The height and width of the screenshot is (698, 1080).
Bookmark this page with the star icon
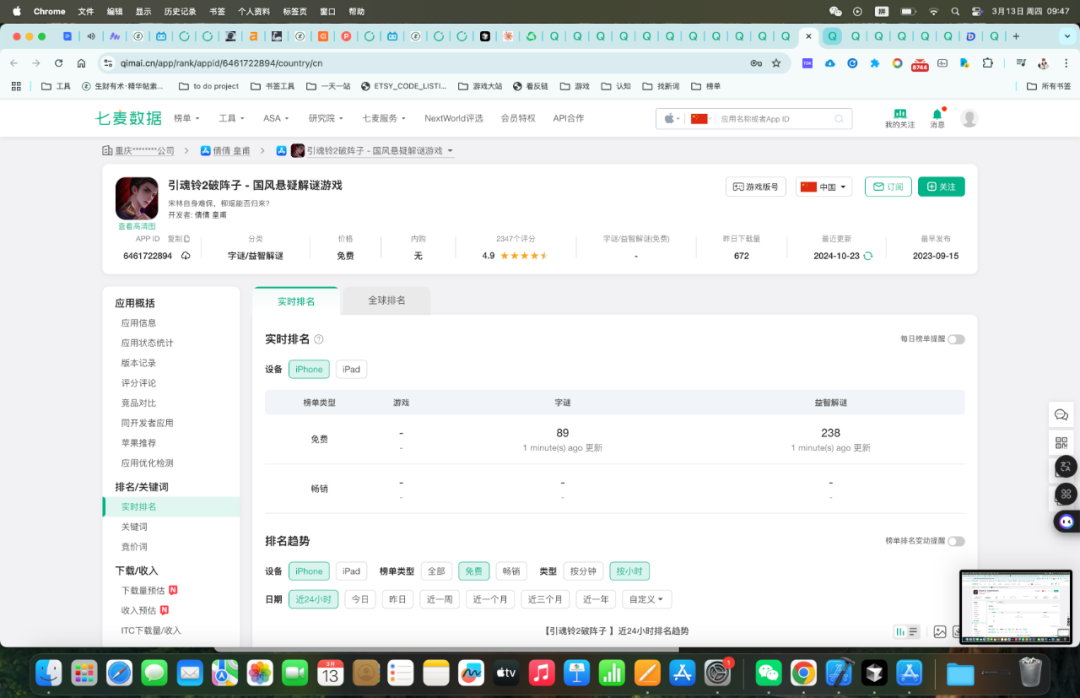click(776, 63)
